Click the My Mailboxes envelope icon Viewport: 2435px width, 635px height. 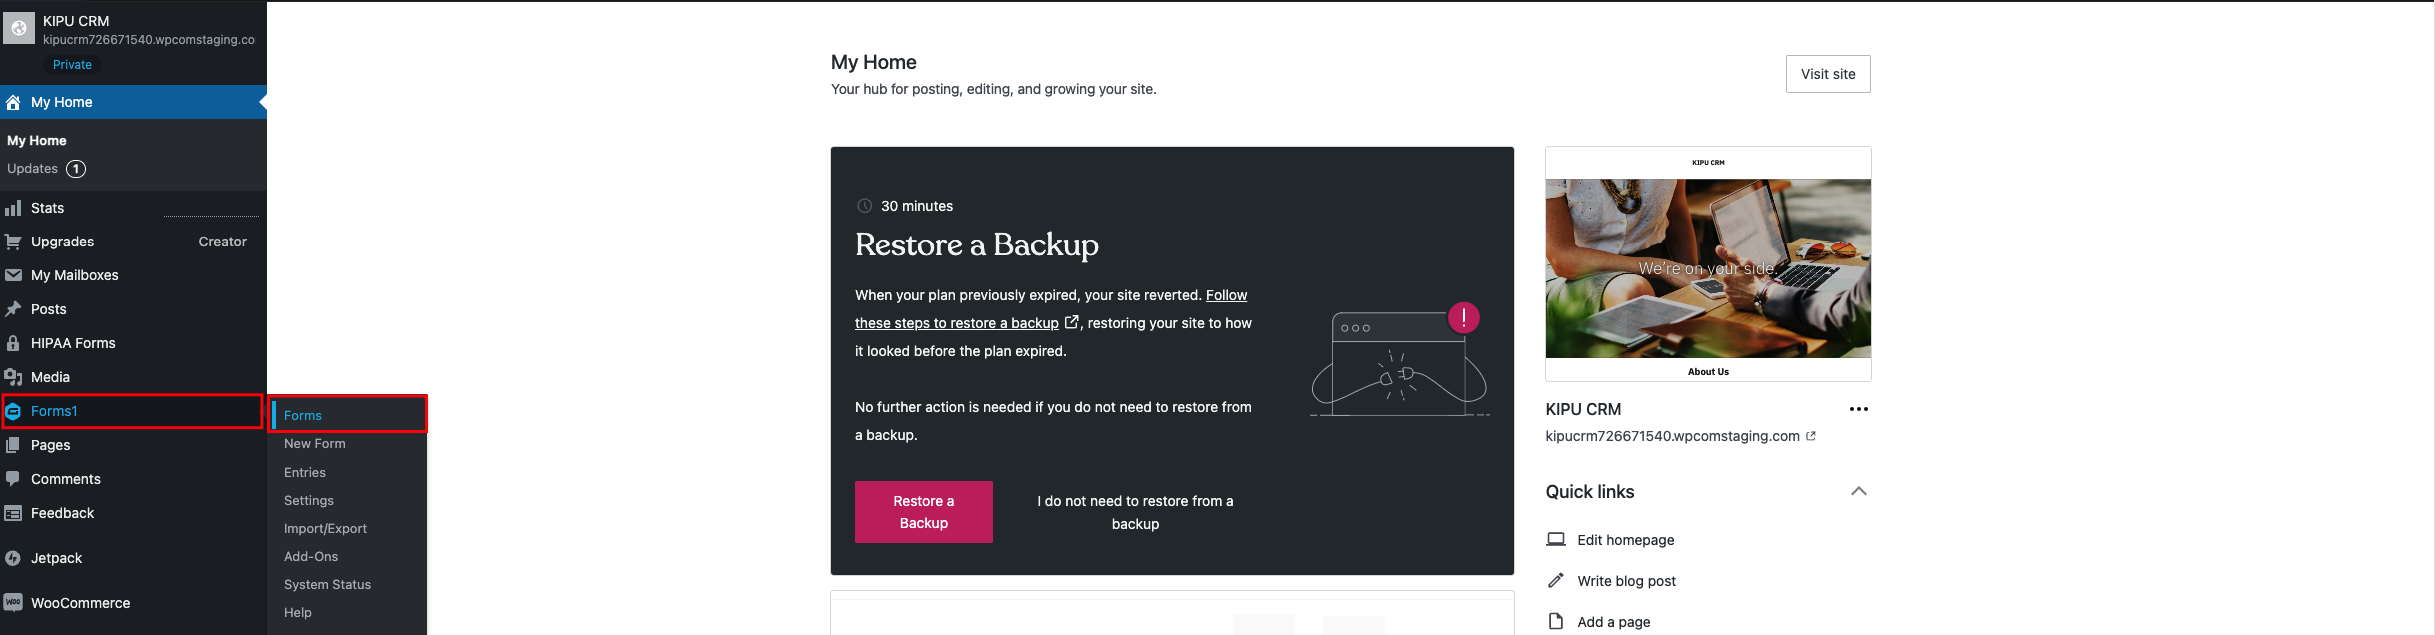click(13, 275)
